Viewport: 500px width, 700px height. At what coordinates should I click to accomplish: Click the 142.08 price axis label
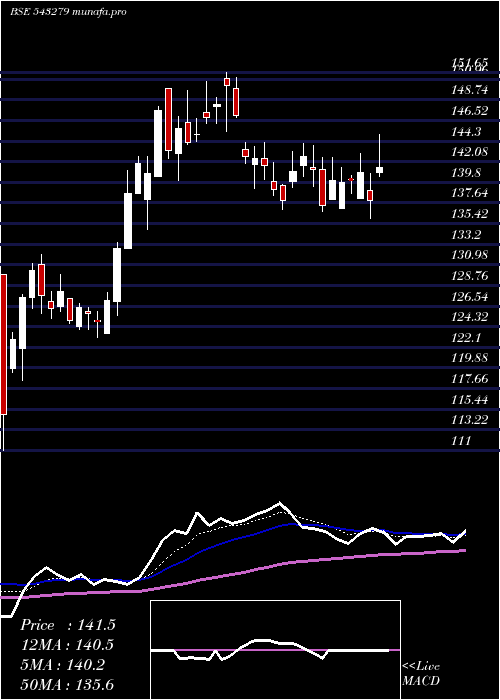coord(469,152)
